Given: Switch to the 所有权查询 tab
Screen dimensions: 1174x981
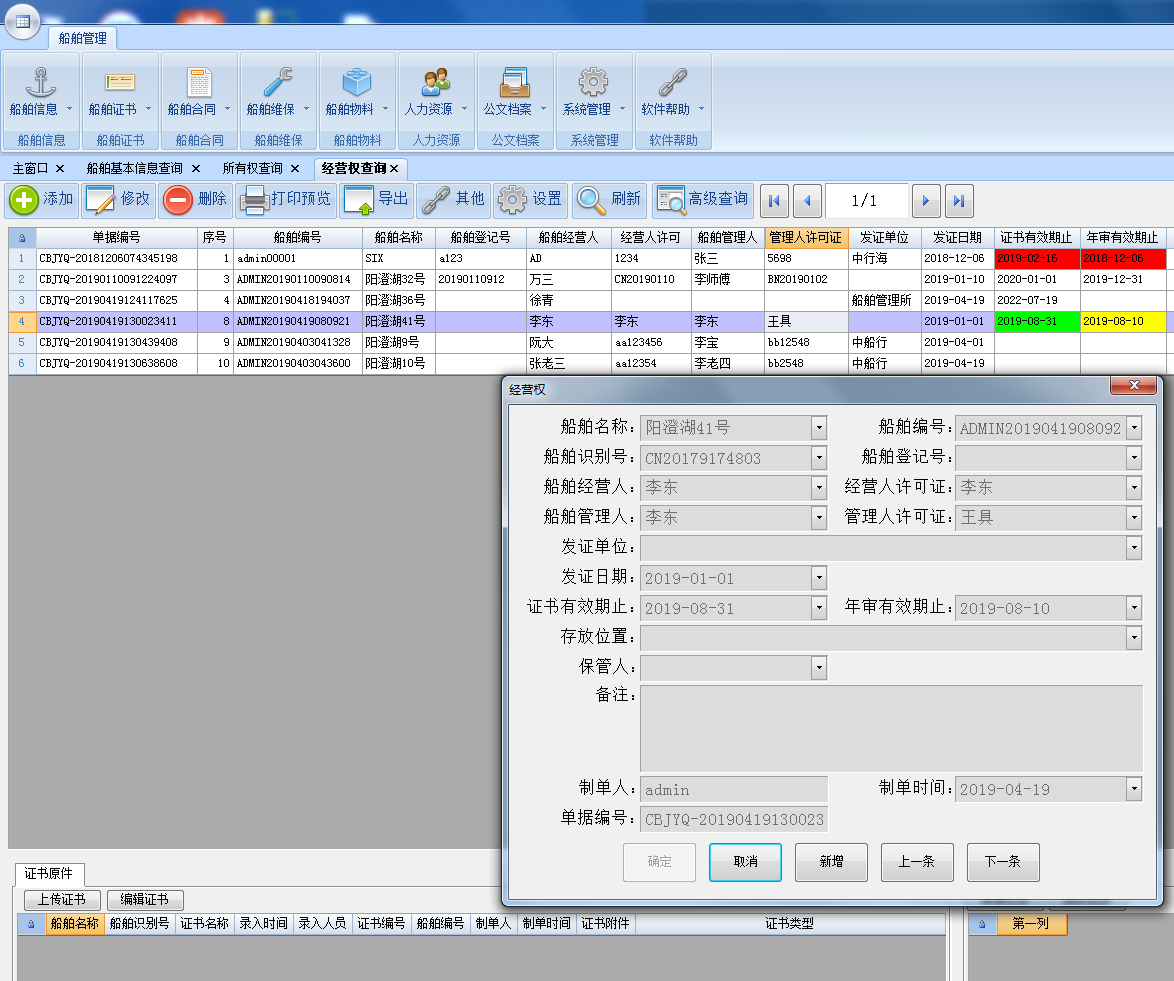Looking at the screenshot, I should pos(252,168).
